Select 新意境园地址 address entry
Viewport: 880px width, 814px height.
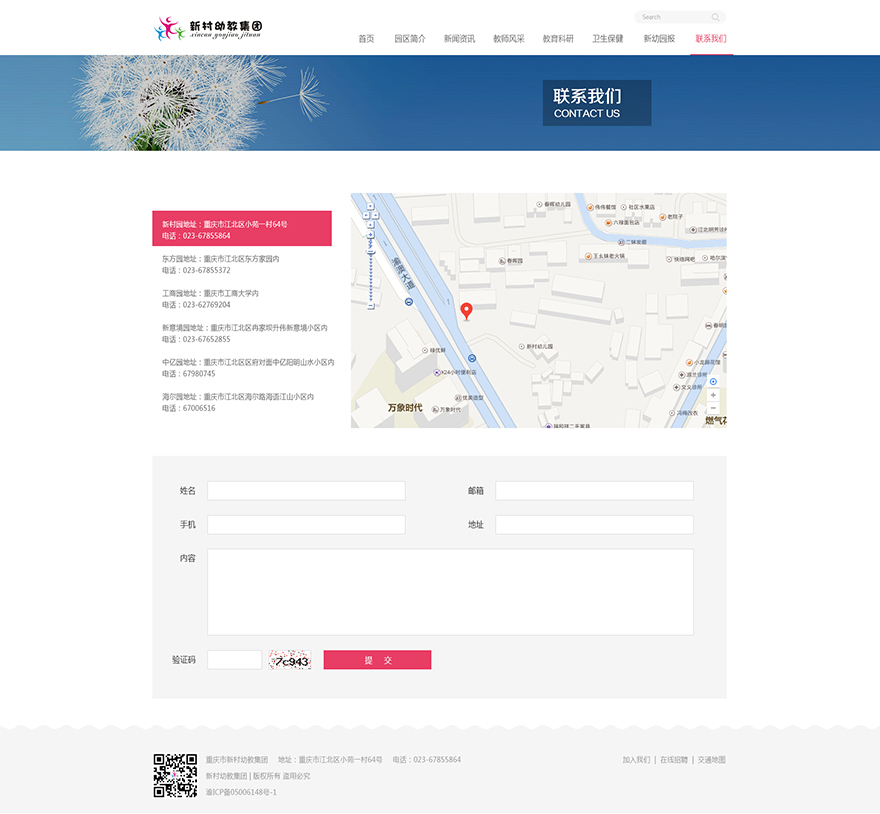pos(245,333)
